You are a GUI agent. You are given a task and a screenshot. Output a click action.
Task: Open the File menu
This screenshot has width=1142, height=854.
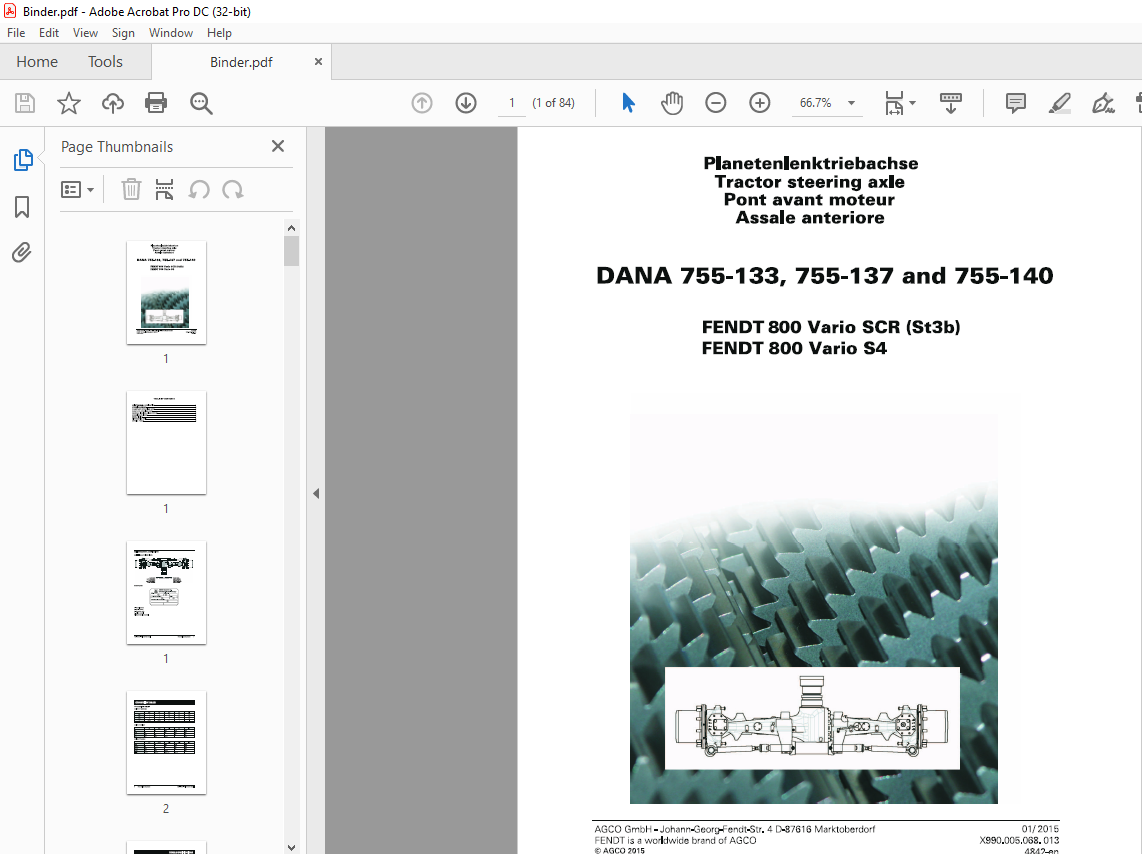click(16, 33)
